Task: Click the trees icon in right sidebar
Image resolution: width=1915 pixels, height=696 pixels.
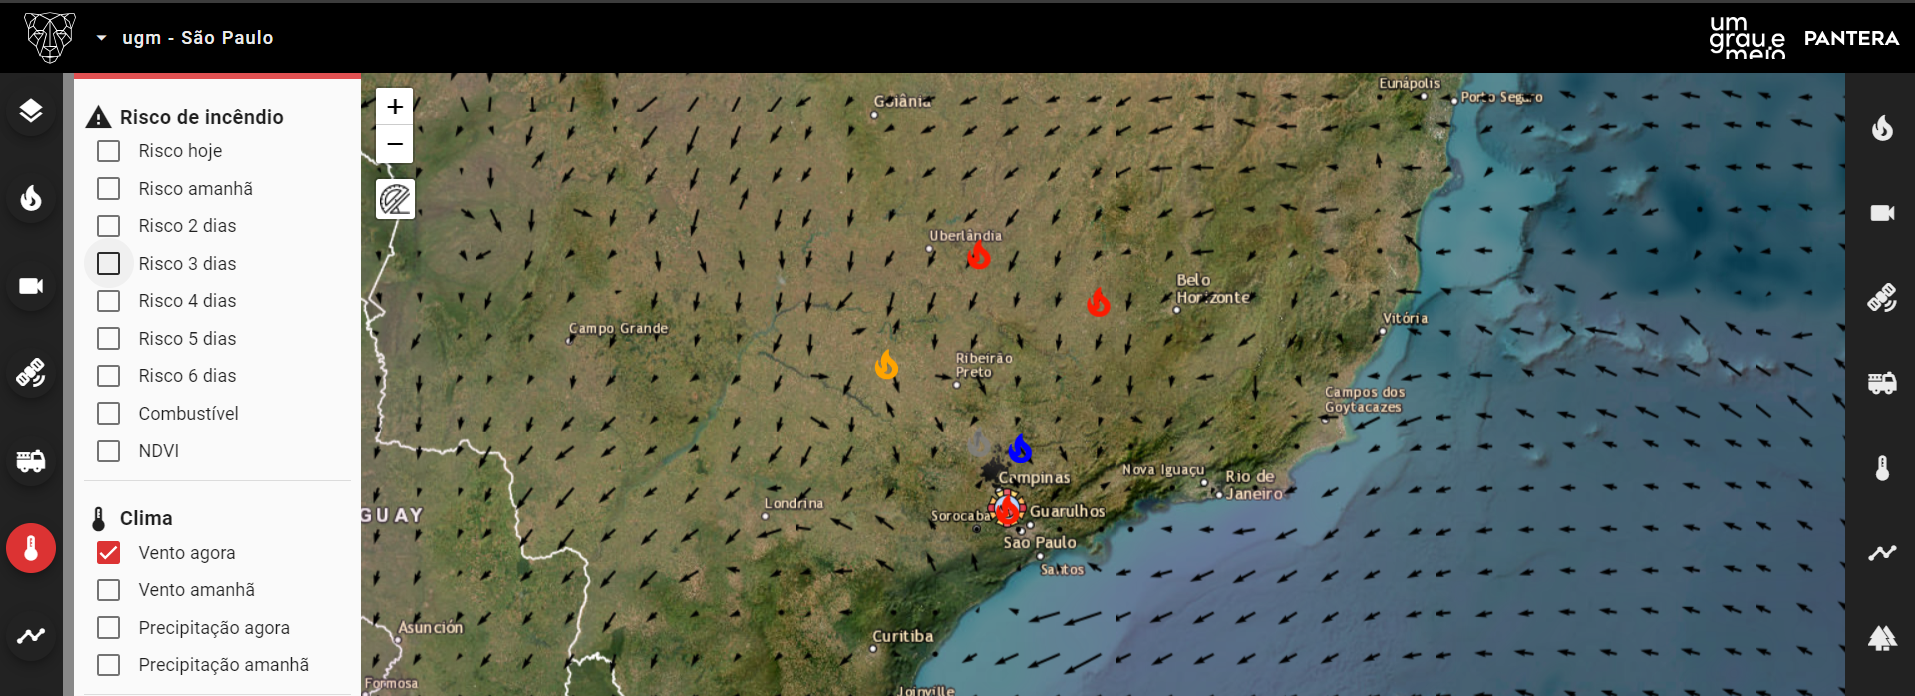Action: 1882,637
